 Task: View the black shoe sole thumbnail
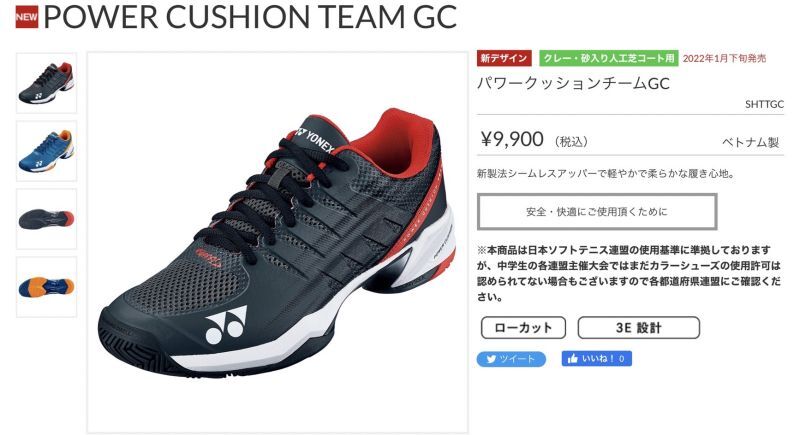click(46, 219)
